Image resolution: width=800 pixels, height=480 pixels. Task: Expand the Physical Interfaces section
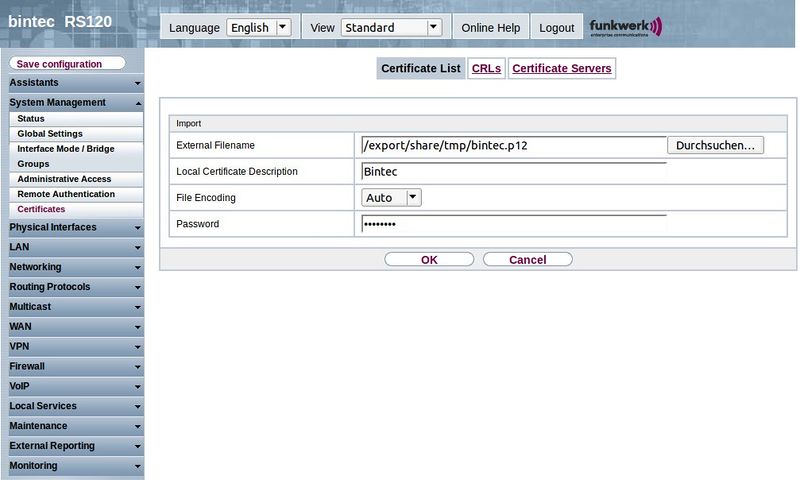tap(73, 227)
